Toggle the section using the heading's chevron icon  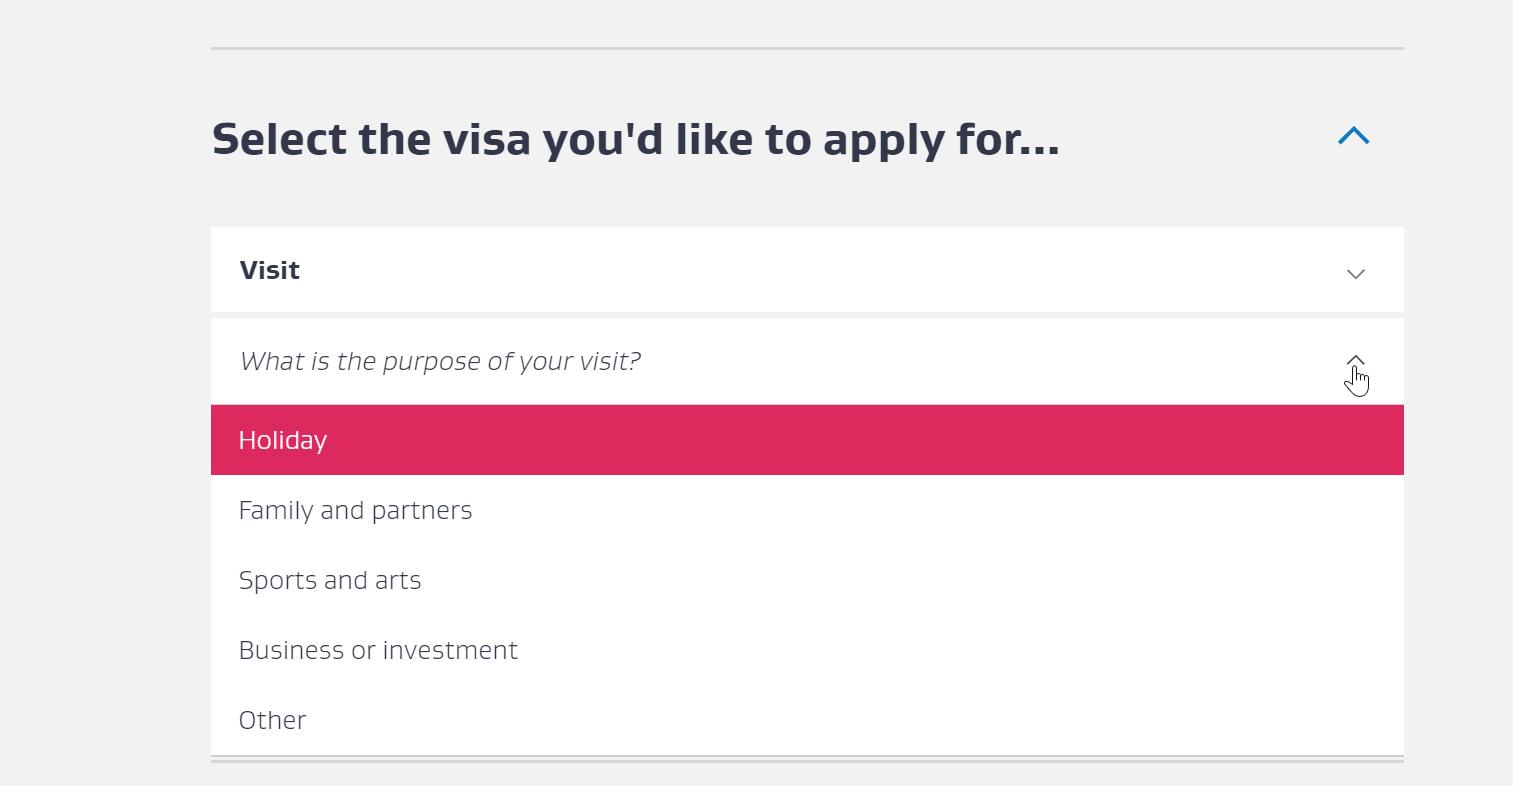pyautogui.click(x=1353, y=136)
